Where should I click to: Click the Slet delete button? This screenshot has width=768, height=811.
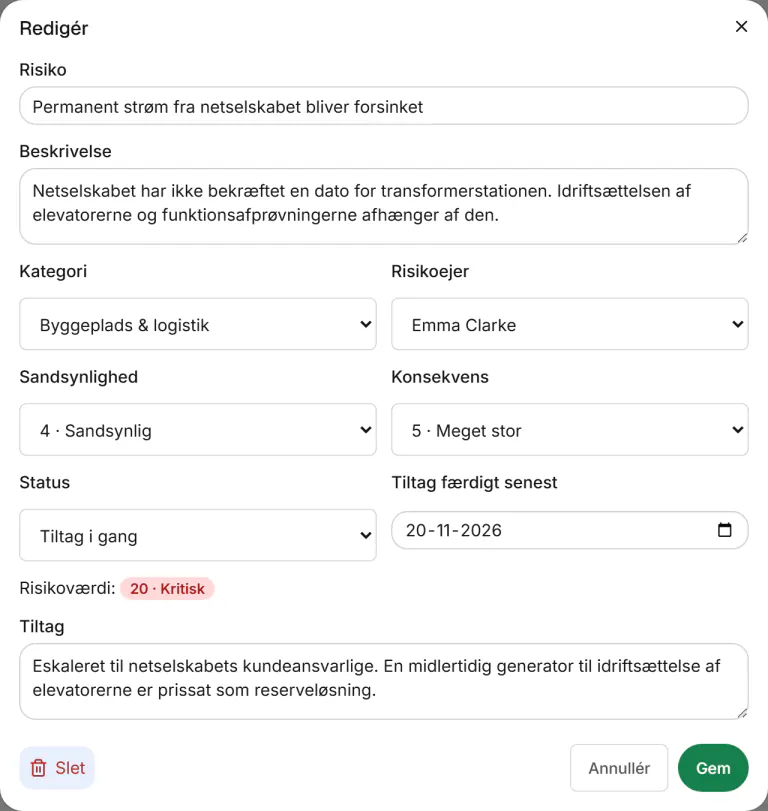click(57, 768)
